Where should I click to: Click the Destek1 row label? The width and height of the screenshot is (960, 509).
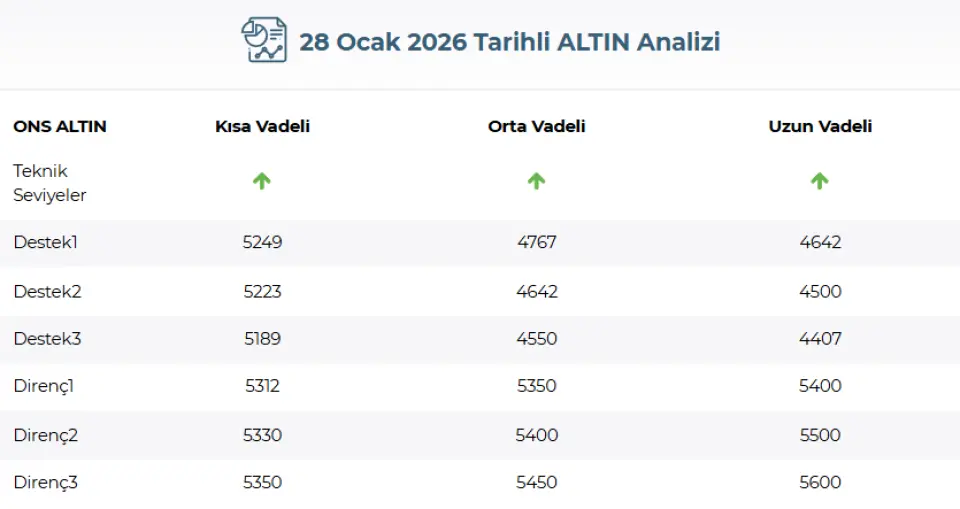(47, 243)
